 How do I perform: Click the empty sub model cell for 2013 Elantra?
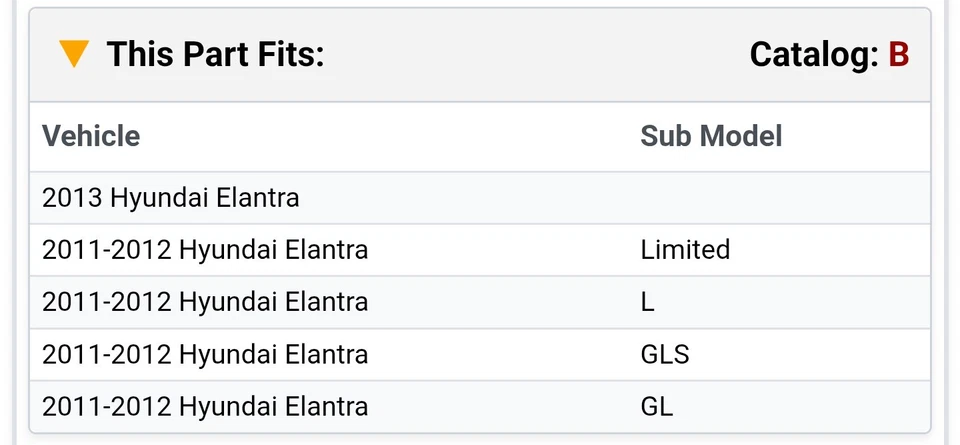[780, 198]
